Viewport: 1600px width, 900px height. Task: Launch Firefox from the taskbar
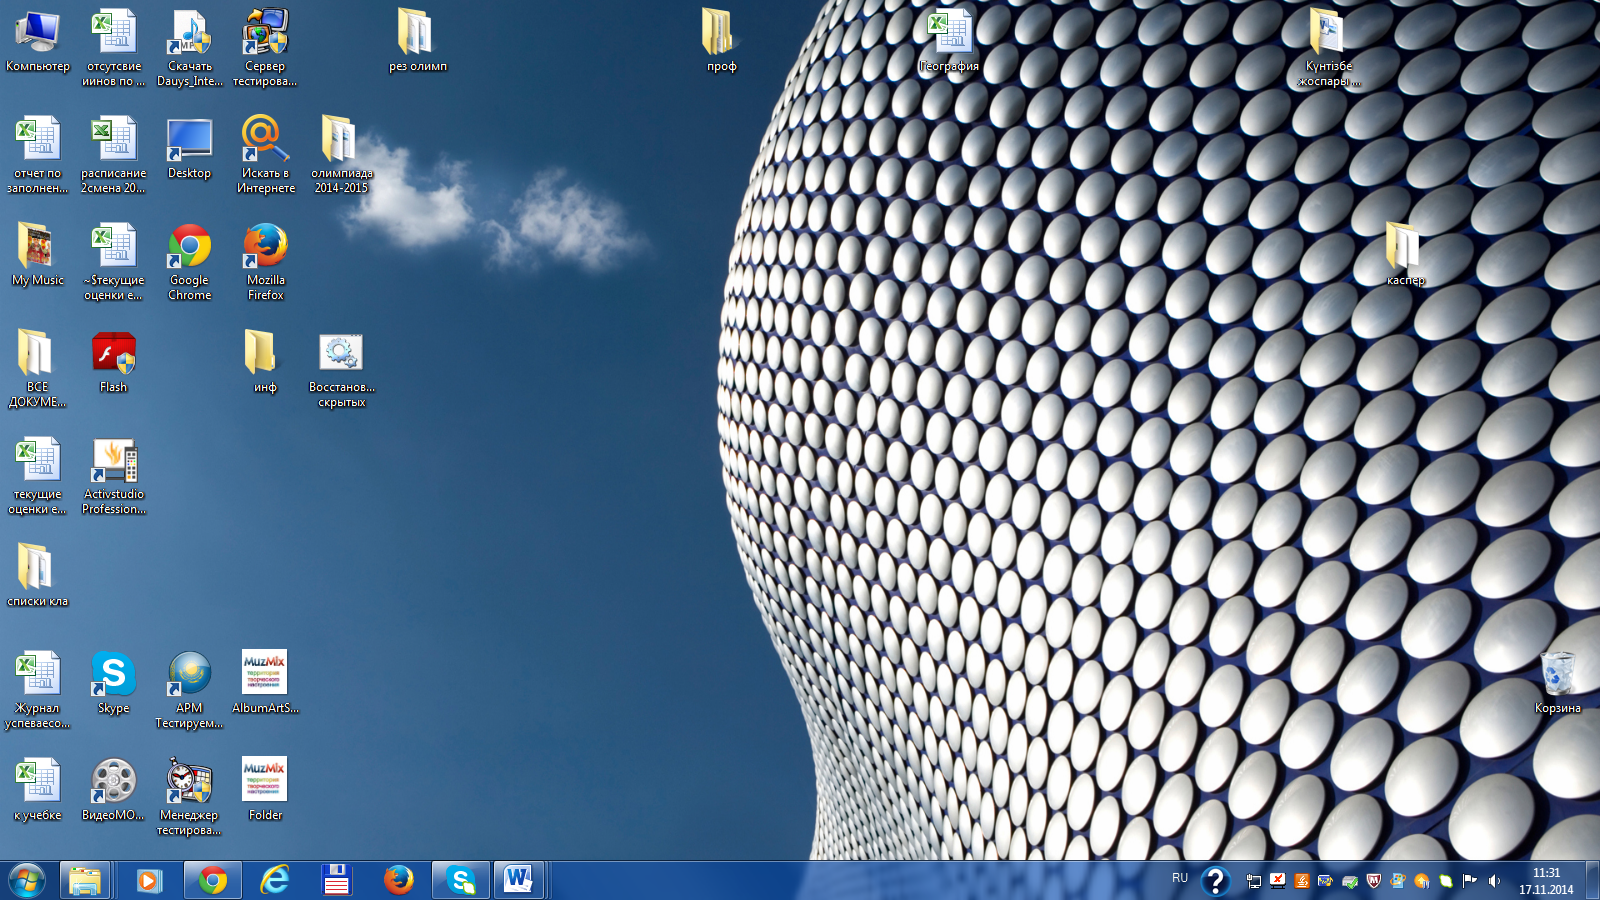coord(399,881)
